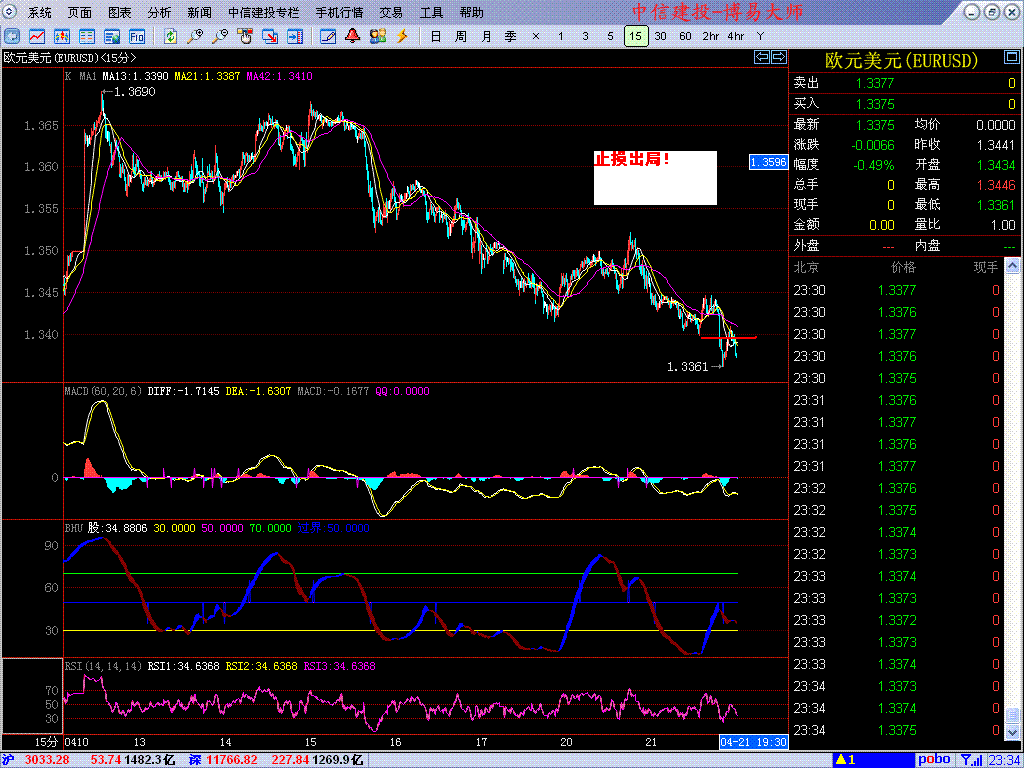Image resolution: width=1024 pixels, height=768 pixels.
Task: Go to previous symbol with left arrow
Action: pos(761,57)
